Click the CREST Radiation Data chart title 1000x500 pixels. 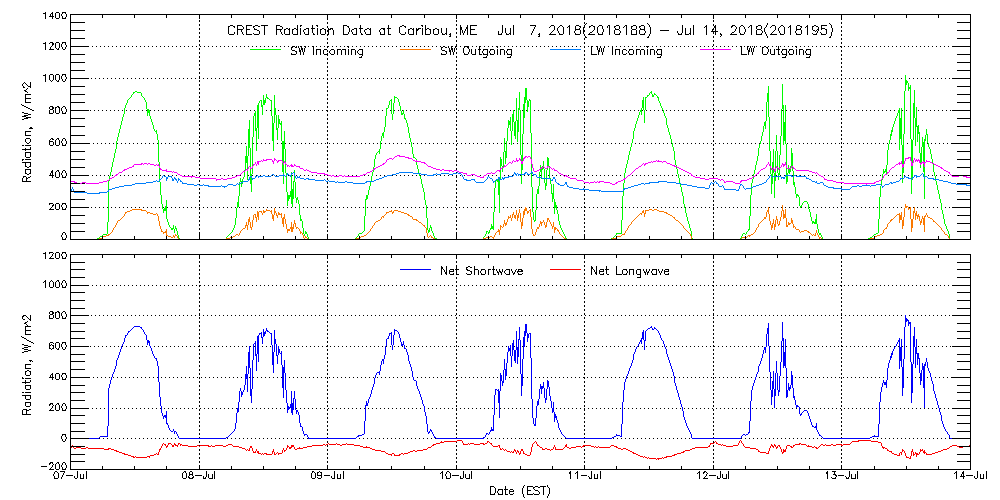click(529, 31)
